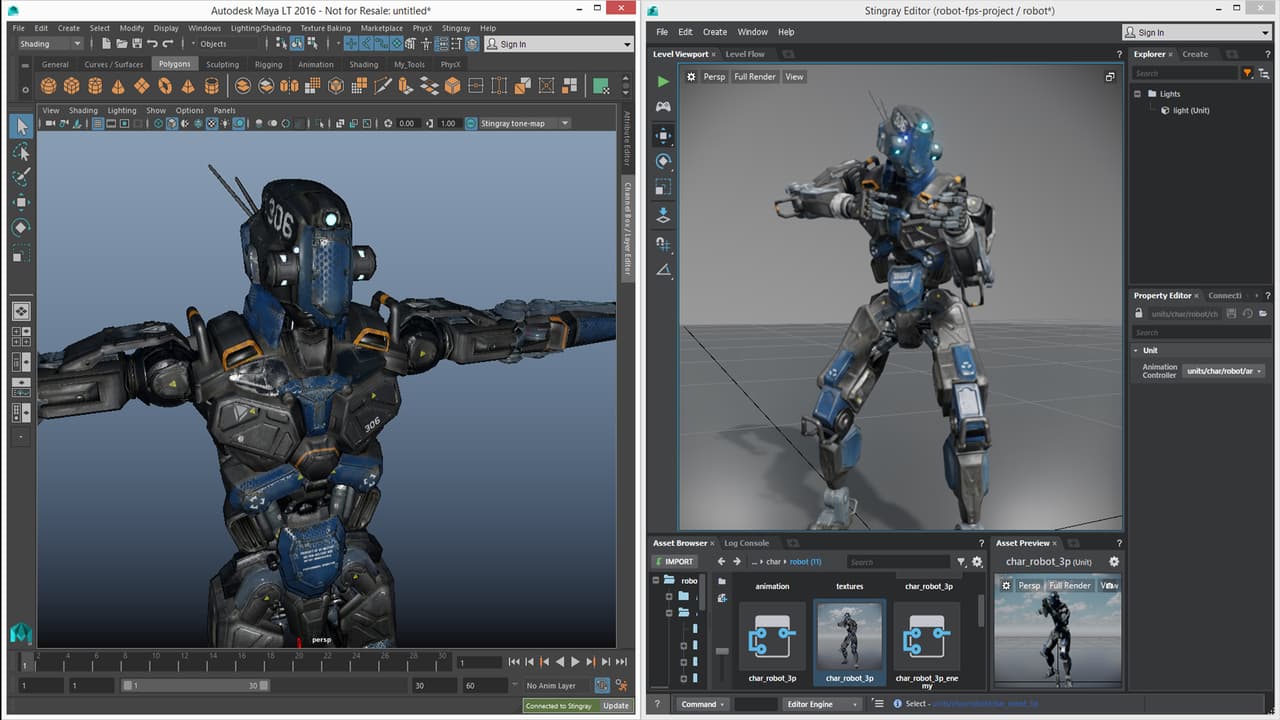Screen dimensions: 1280x720
Task: Activate the Rotate tool in Maya toolbox
Action: 21,228
